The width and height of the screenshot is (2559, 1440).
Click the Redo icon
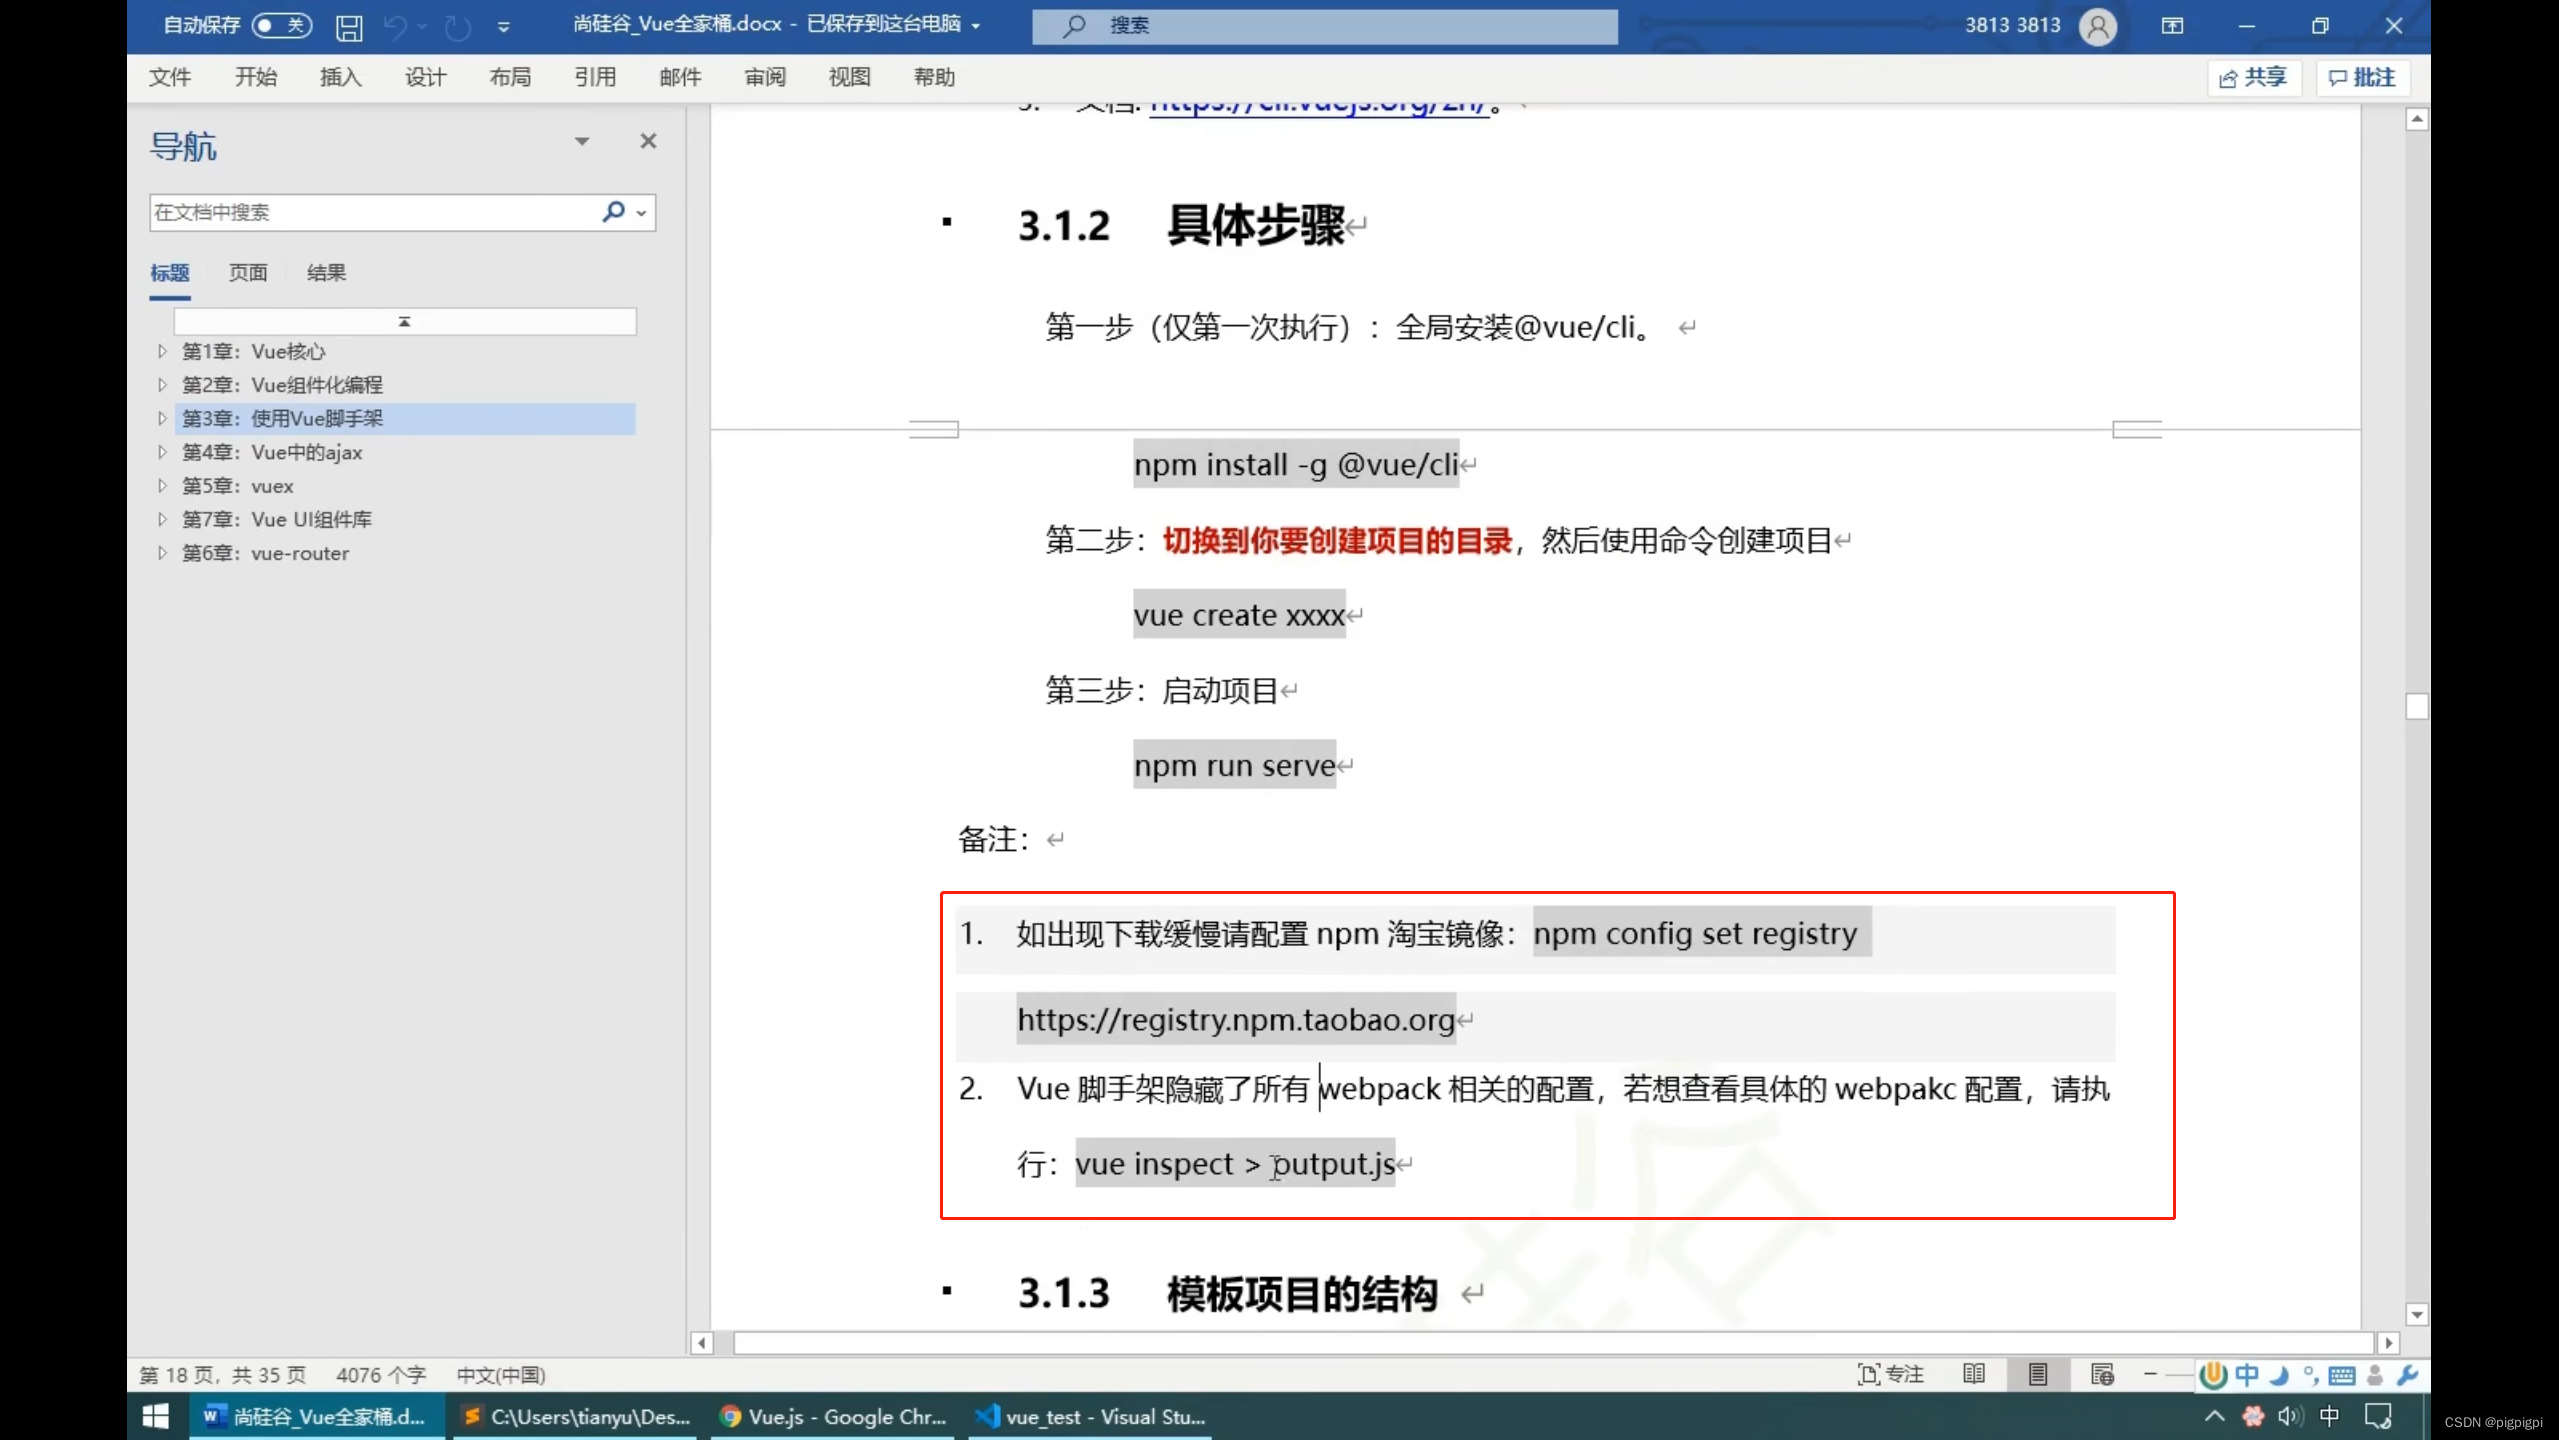(x=458, y=27)
